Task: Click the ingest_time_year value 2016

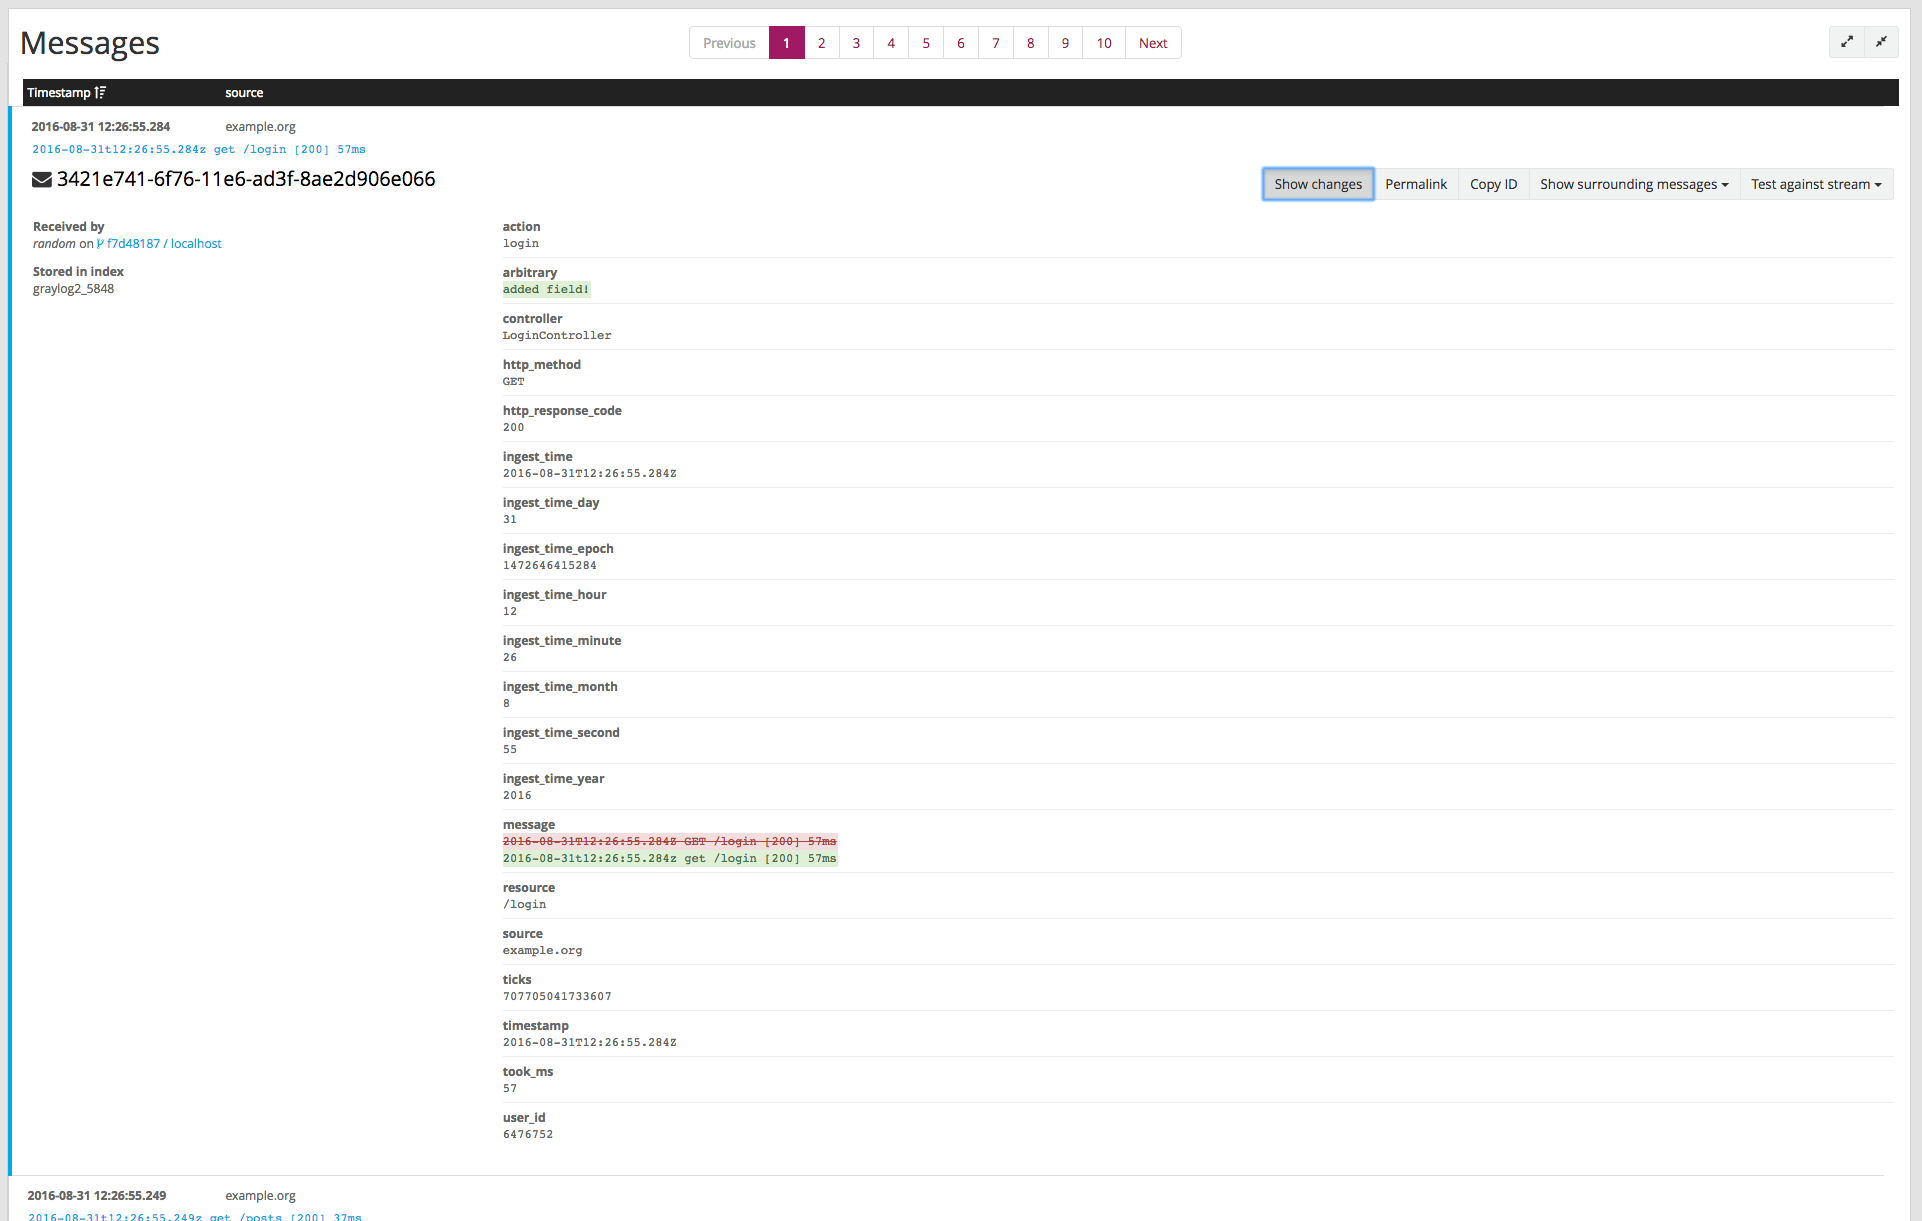Action: pos(517,796)
